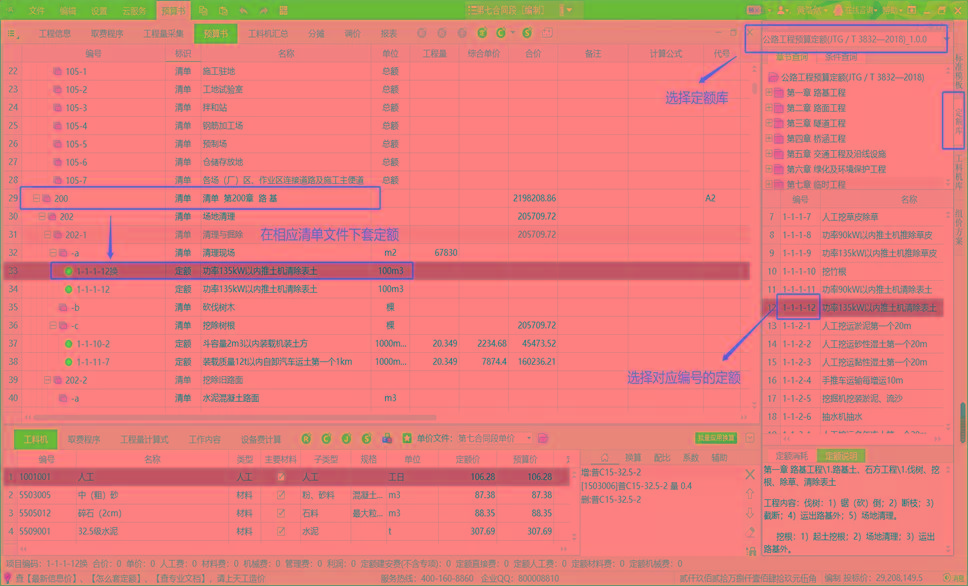This screenshot has height=586, width=968.
Task: Open the 调价 tab
Action: (353, 33)
